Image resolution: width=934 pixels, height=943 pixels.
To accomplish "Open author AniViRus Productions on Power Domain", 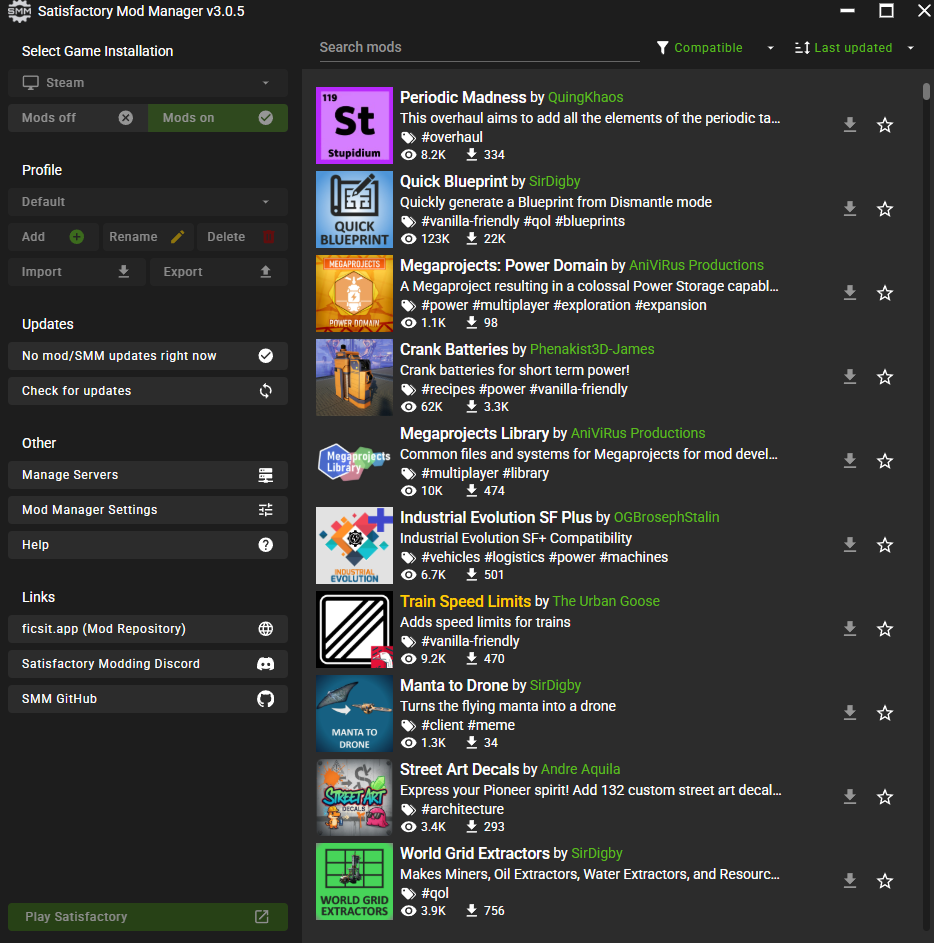I will pyautogui.click(x=696, y=265).
